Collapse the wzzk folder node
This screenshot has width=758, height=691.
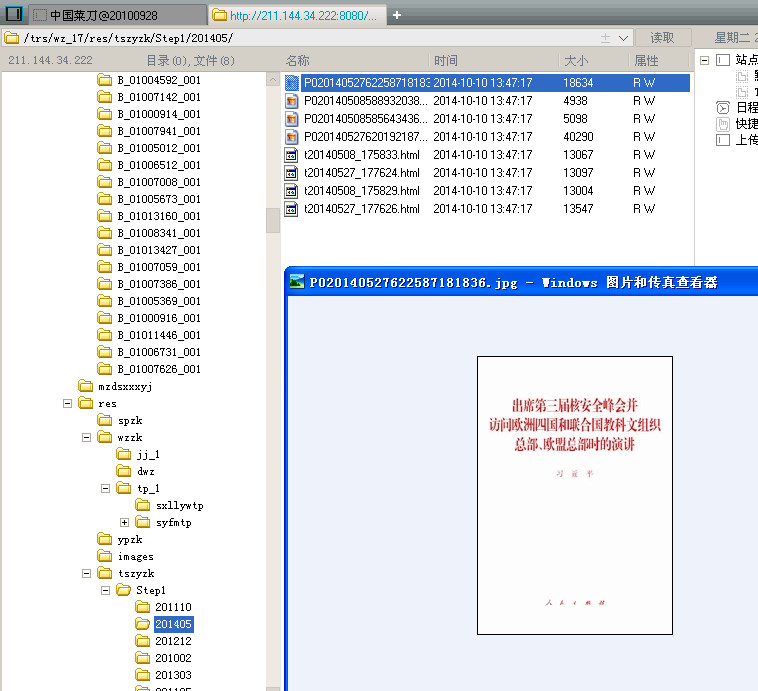[x=87, y=438]
